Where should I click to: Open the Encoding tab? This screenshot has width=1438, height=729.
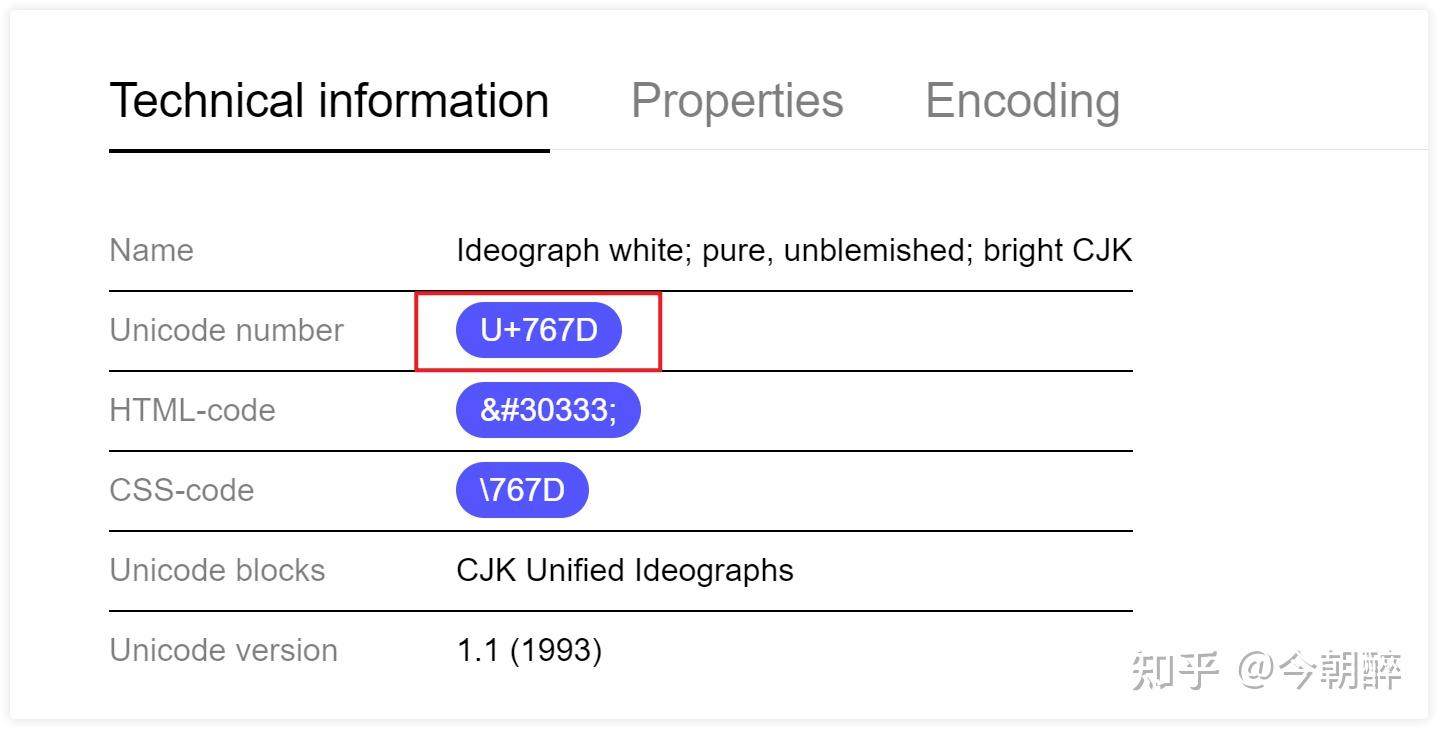tap(1022, 101)
